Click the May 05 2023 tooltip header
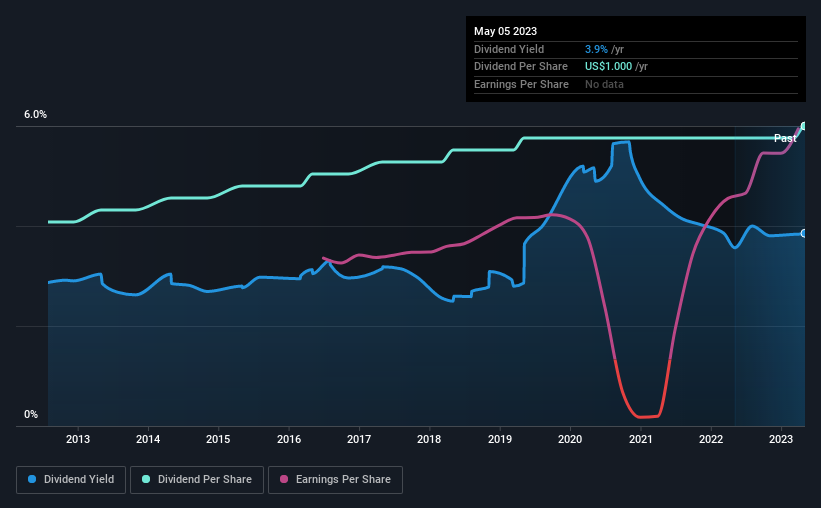Screen dimensions: 821x508 pyautogui.click(x=505, y=31)
